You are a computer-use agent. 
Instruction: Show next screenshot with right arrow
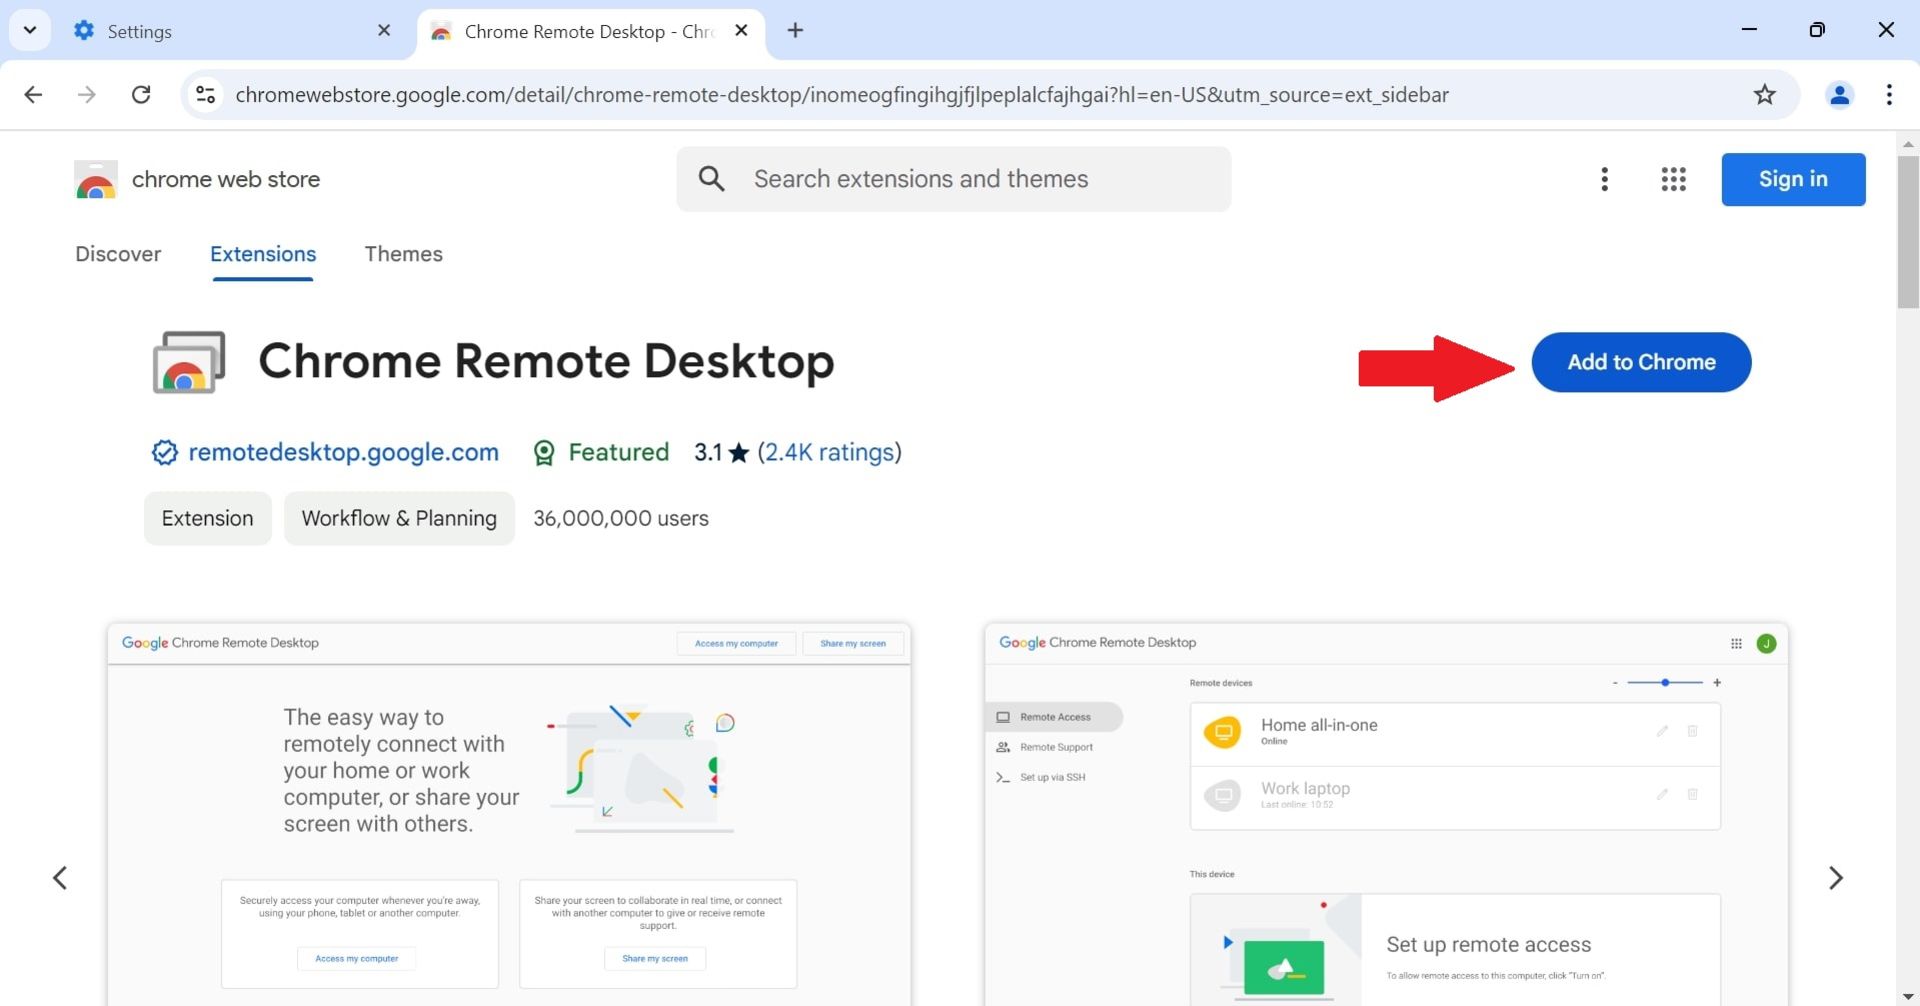point(1836,878)
